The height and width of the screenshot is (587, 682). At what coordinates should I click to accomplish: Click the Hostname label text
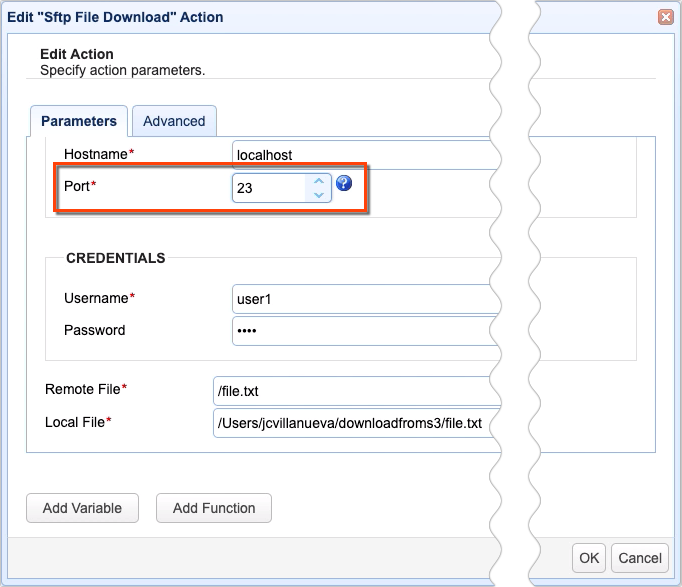tap(98, 154)
